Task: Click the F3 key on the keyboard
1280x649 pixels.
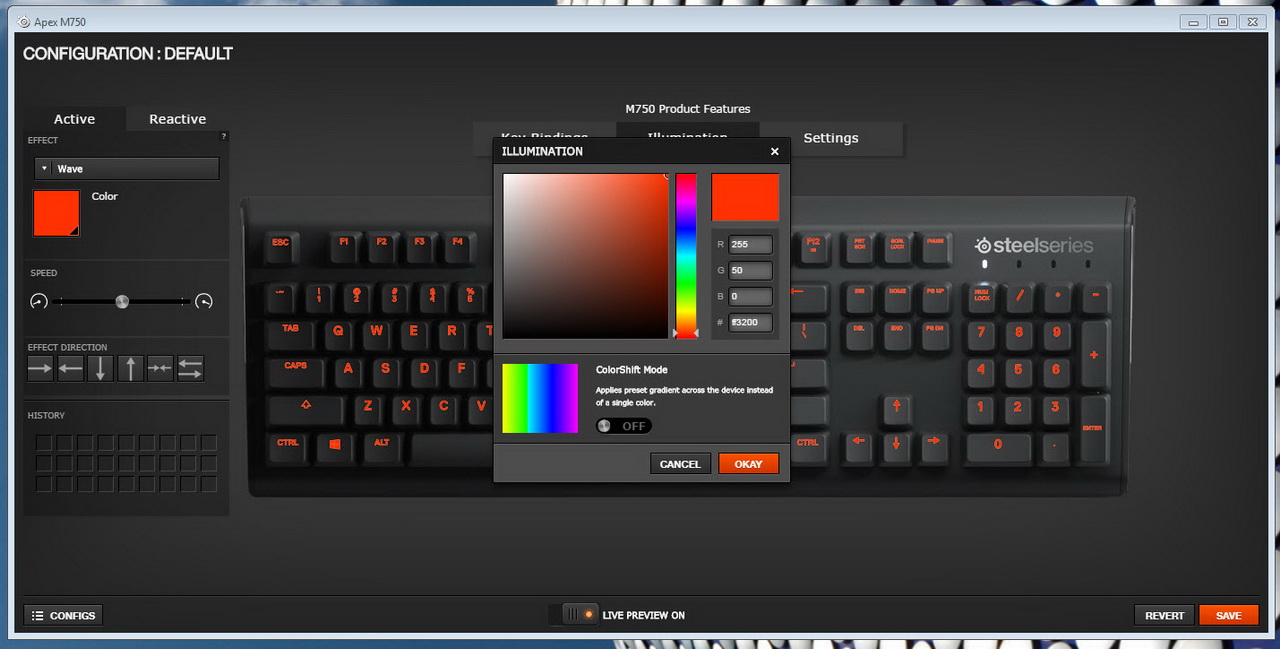Action: (x=419, y=245)
